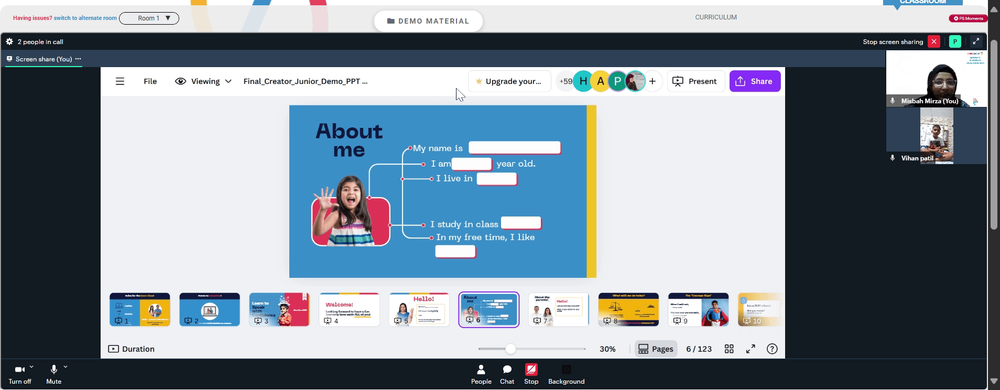Click the About me heading
Viewport: 1000px width, 390px height.
(x=349, y=140)
